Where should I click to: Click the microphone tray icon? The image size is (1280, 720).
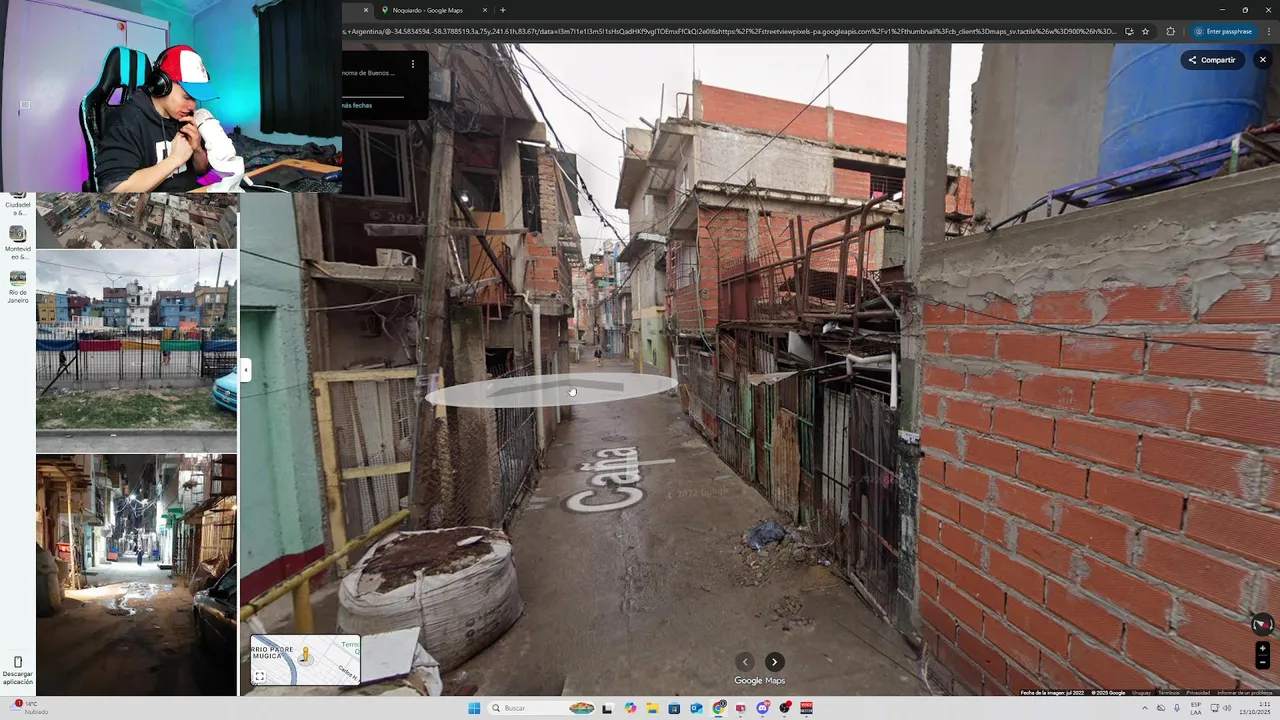[1177, 708]
